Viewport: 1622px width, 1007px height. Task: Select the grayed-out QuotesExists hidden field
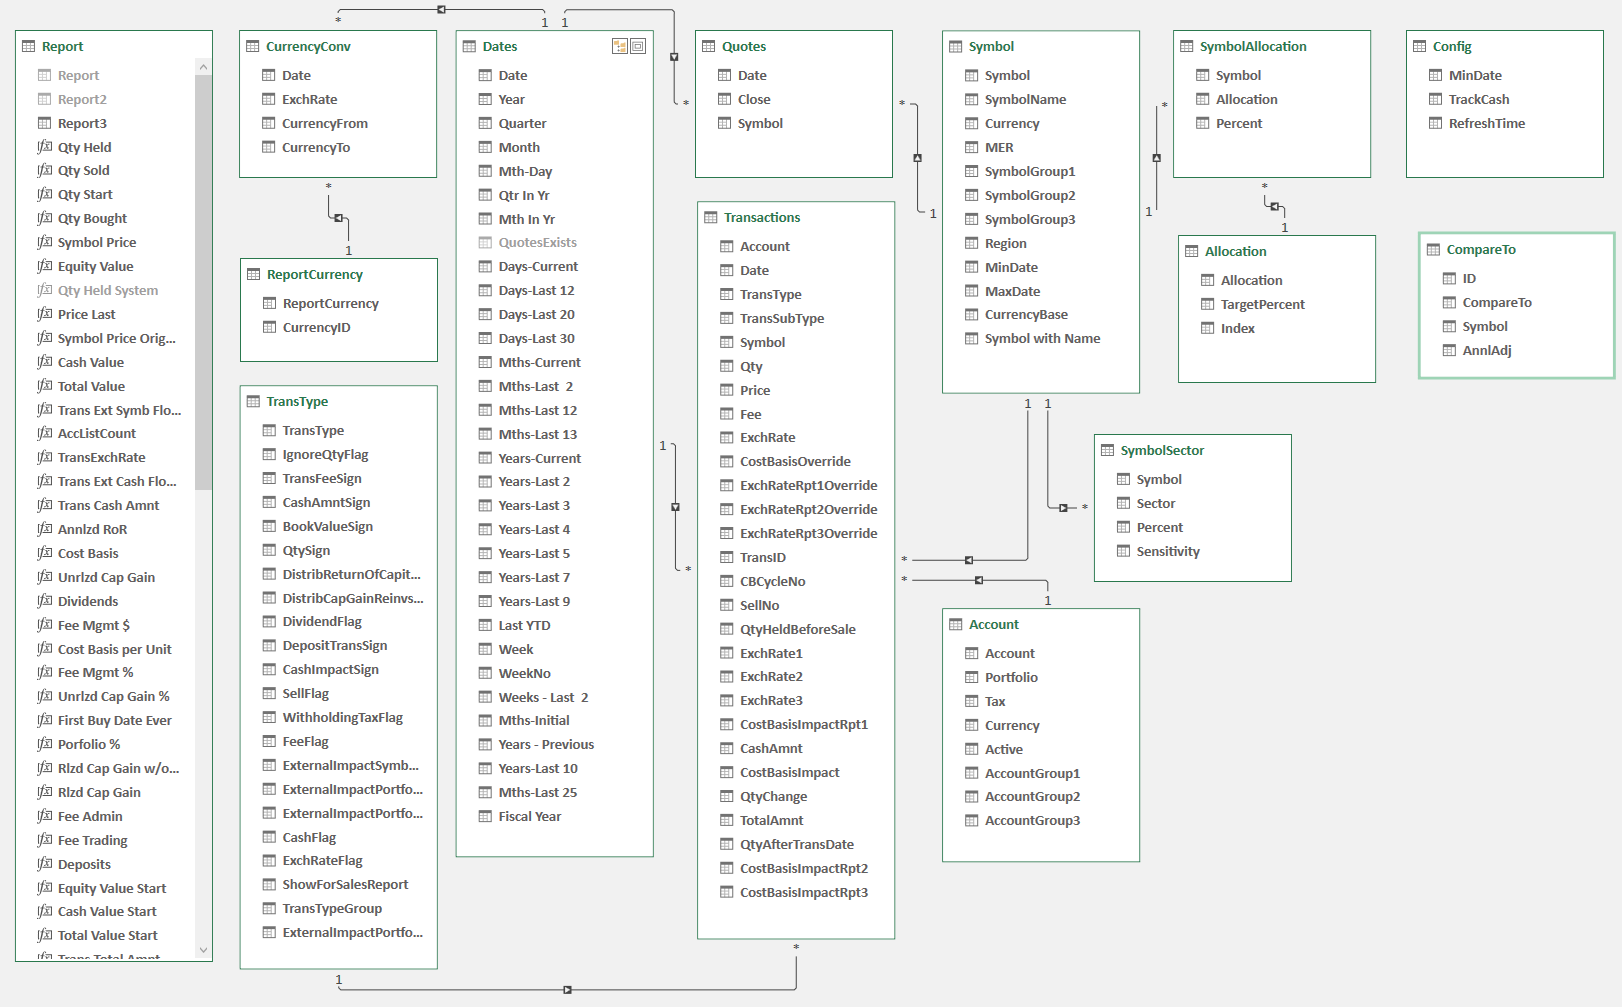[539, 242]
